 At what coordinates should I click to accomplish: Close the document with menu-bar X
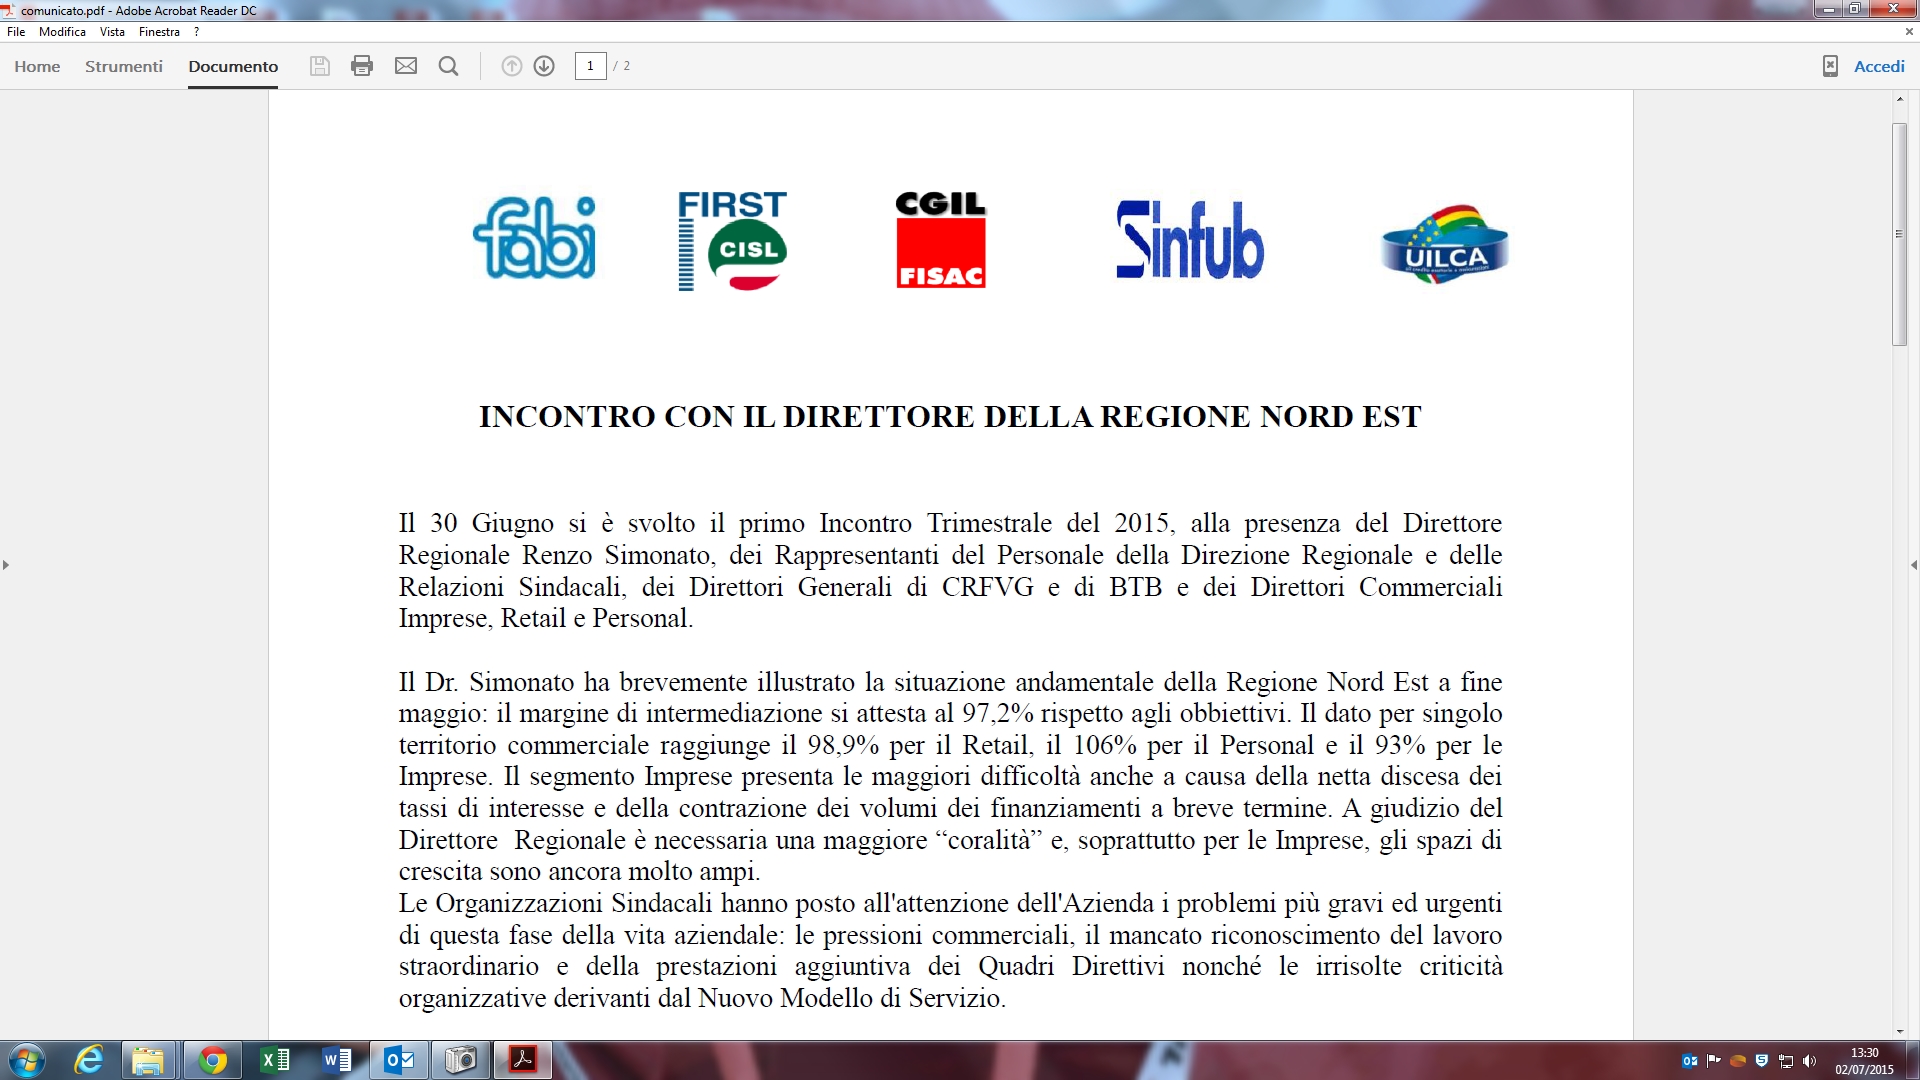pos(1909,32)
